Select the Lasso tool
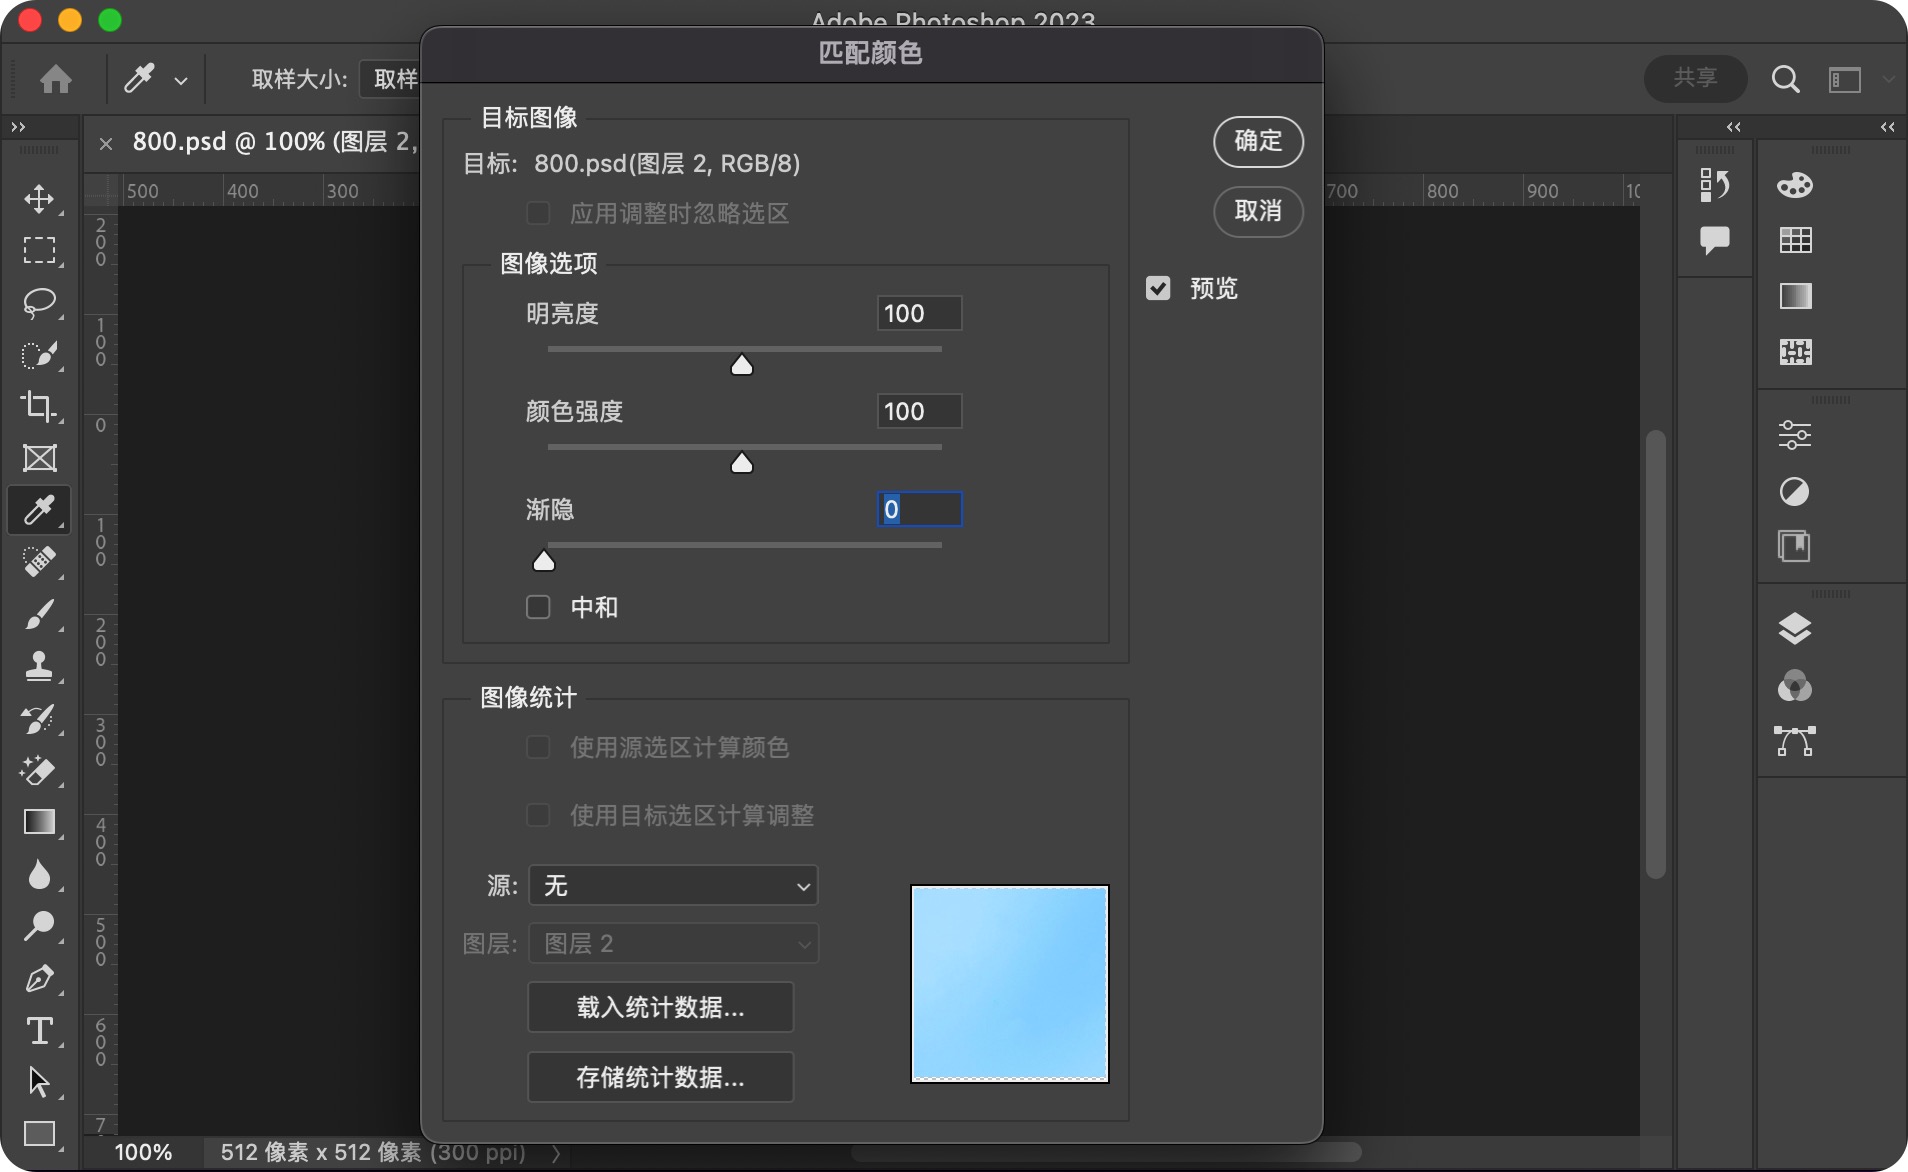 pyautogui.click(x=39, y=302)
